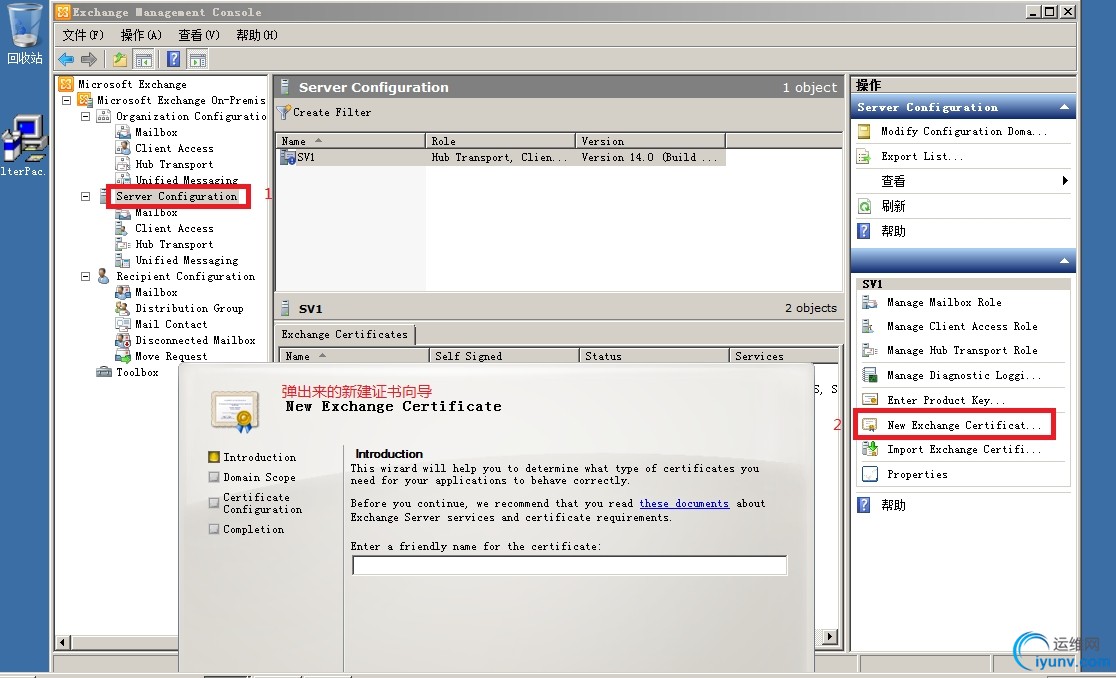Open the 操作(A) menu

point(141,35)
